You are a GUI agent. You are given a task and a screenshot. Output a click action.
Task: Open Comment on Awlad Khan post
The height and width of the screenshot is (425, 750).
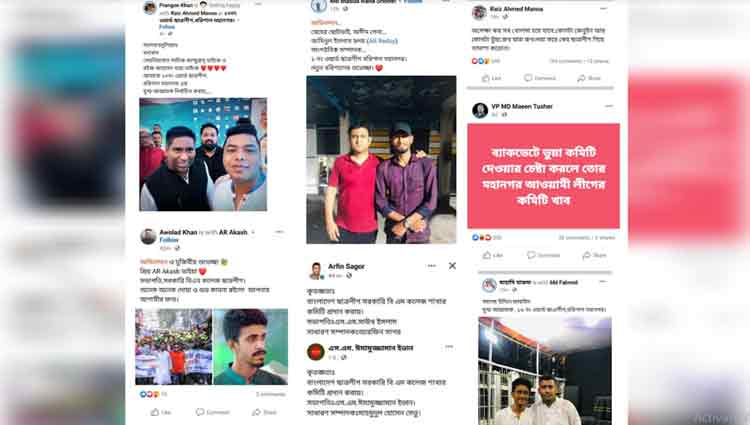coord(213,412)
